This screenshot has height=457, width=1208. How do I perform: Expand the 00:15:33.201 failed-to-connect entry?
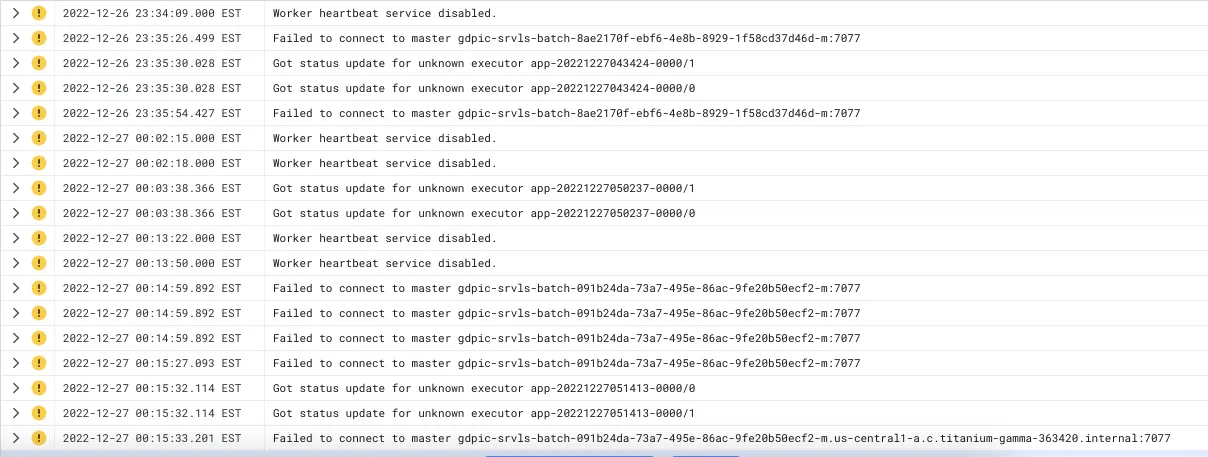[x=15, y=438]
